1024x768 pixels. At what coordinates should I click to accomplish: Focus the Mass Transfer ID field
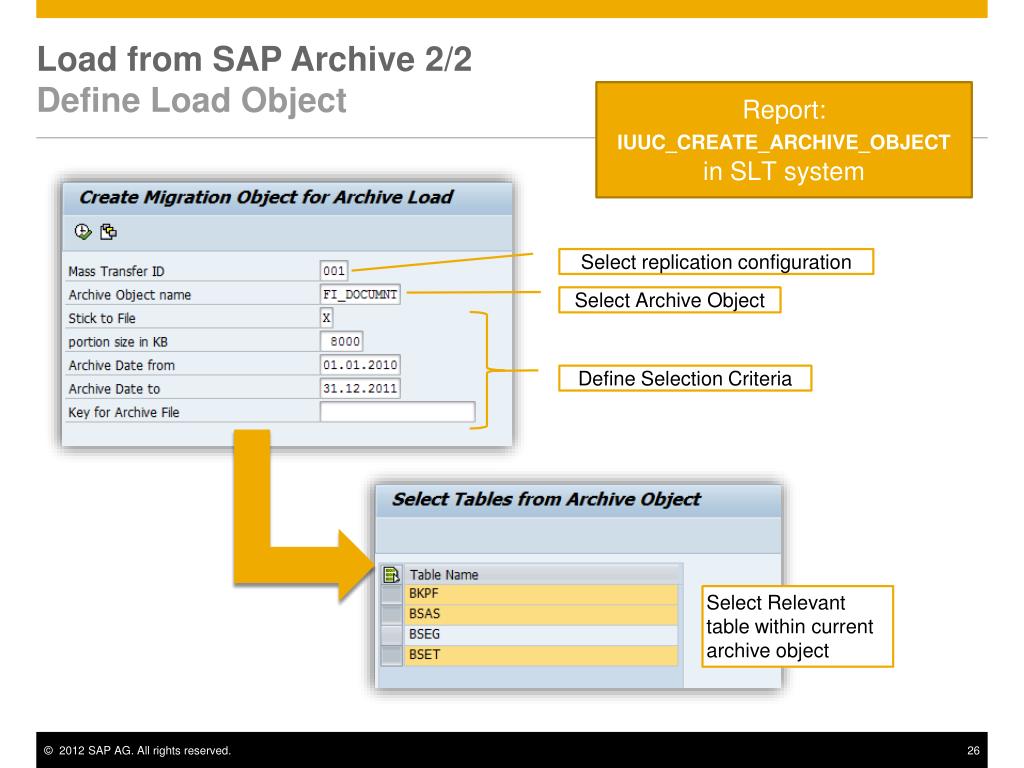click(334, 270)
